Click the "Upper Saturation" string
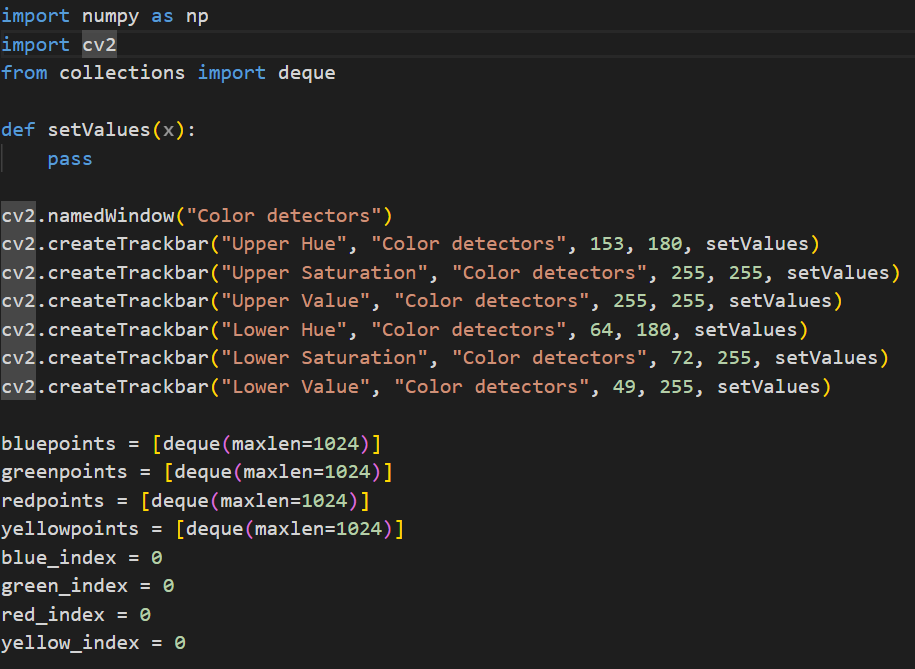This screenshot has width=915, height=669. [x=324, y=273]
